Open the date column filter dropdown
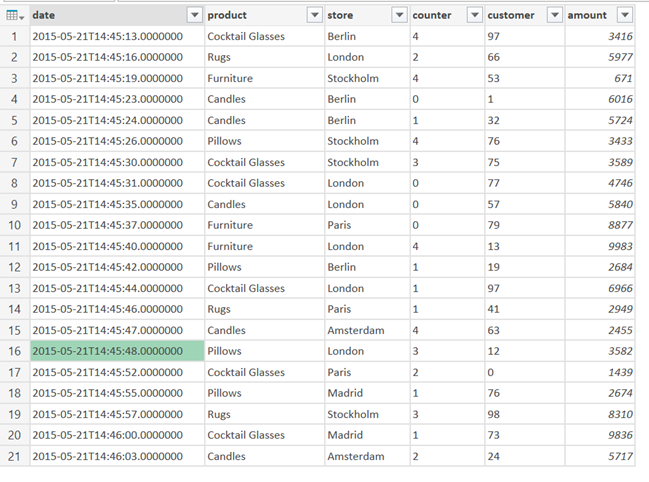 click(x=195, y=15)
